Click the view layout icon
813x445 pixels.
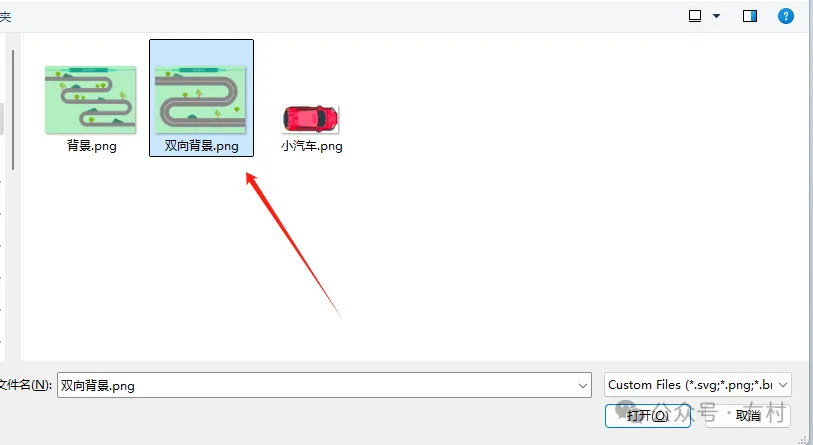(695, 16)
